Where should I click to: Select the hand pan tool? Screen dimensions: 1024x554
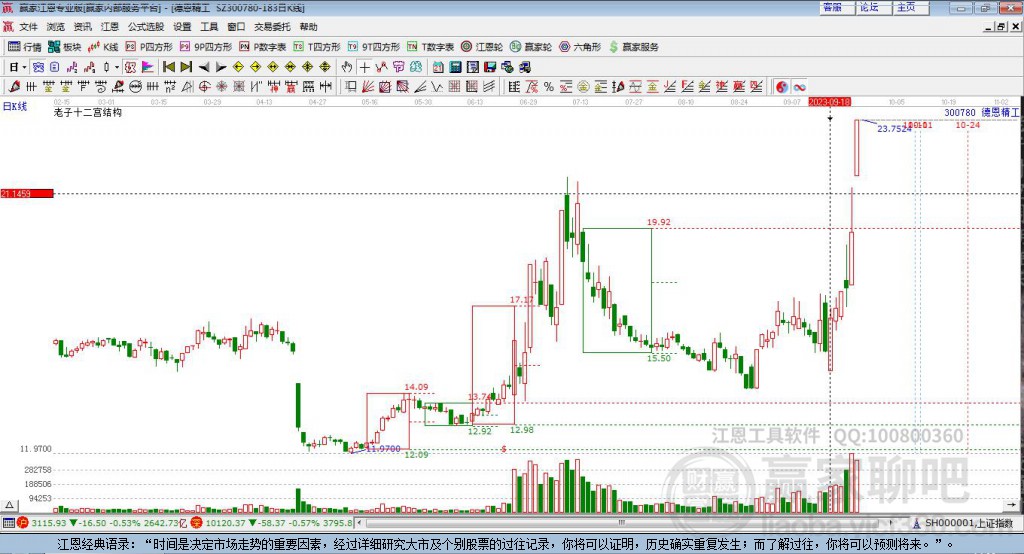coord(347,67)
